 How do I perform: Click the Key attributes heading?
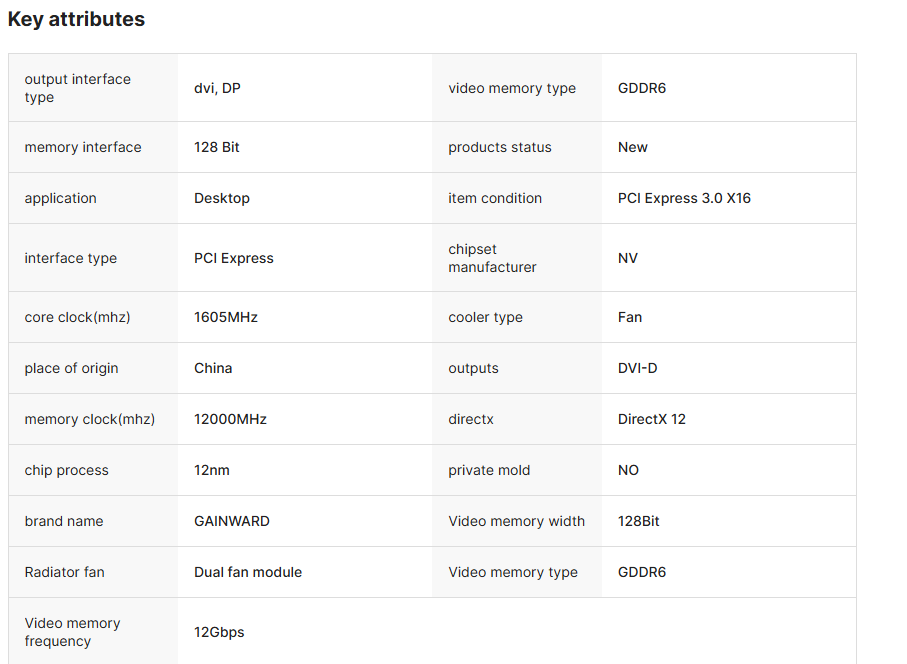pos(76,19)
